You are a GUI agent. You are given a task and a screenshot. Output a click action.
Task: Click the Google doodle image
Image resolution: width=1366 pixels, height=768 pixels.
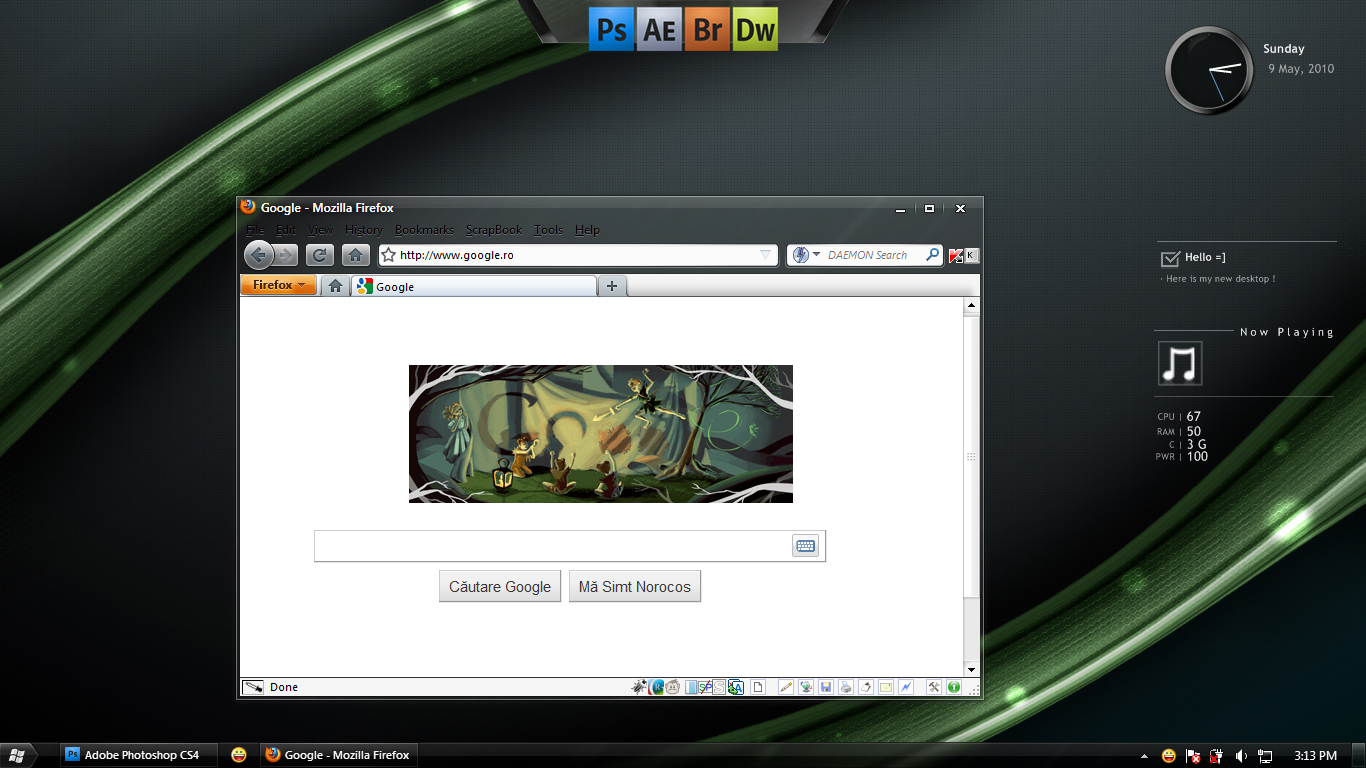pos(601,434)
